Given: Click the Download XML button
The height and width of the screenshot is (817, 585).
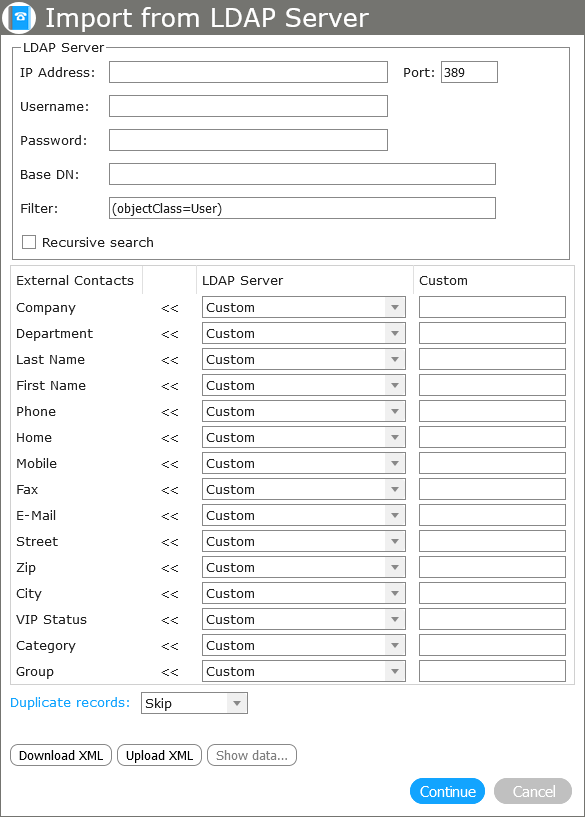Looking at the screenshot, I should [61, 756].
